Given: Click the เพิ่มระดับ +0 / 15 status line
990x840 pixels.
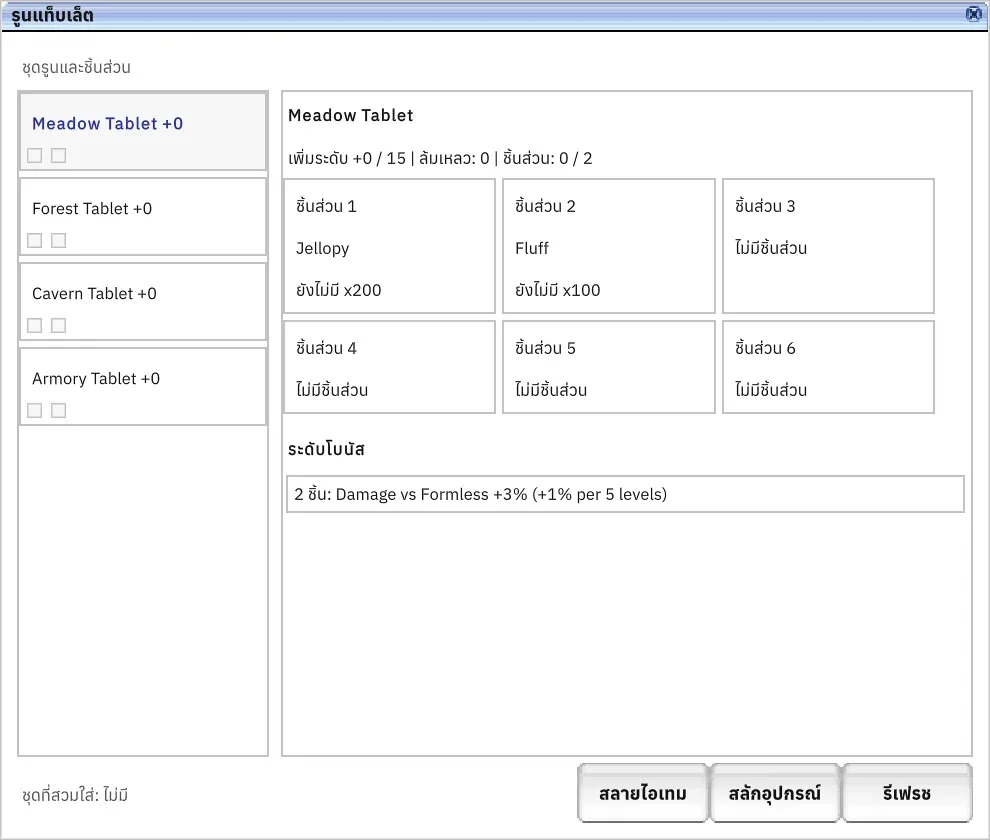Looking at the screenshot, I should pyautogui.click(x=440, y=158).
